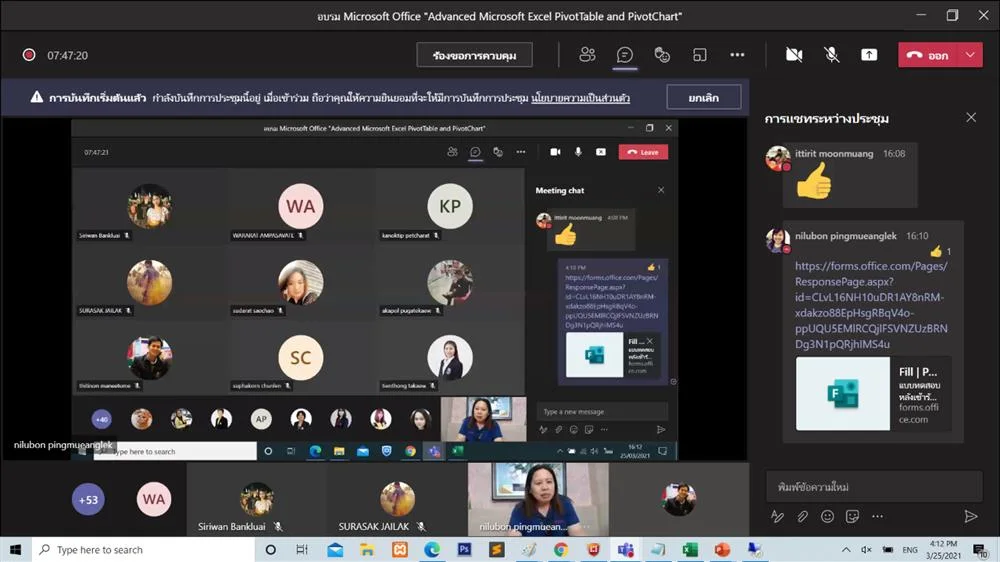The width and height of the screenshot is (1000, 562).
Task: Close the meeting chat side panel
Action: pos(971,117)
